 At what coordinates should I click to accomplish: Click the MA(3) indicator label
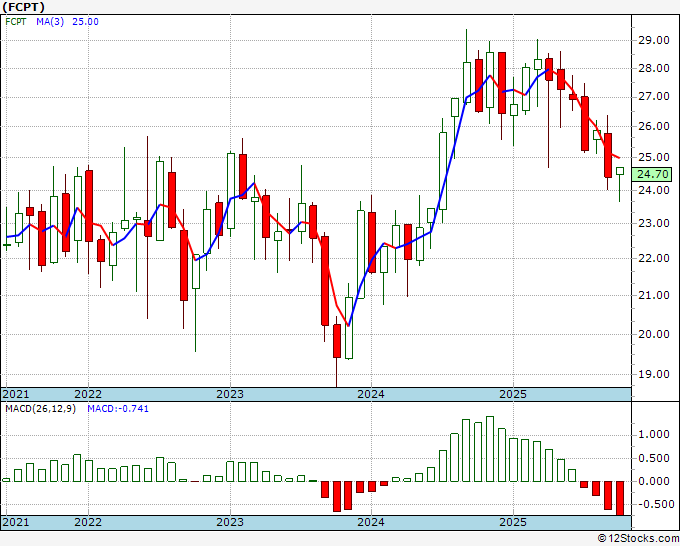[x=50, y=22]
